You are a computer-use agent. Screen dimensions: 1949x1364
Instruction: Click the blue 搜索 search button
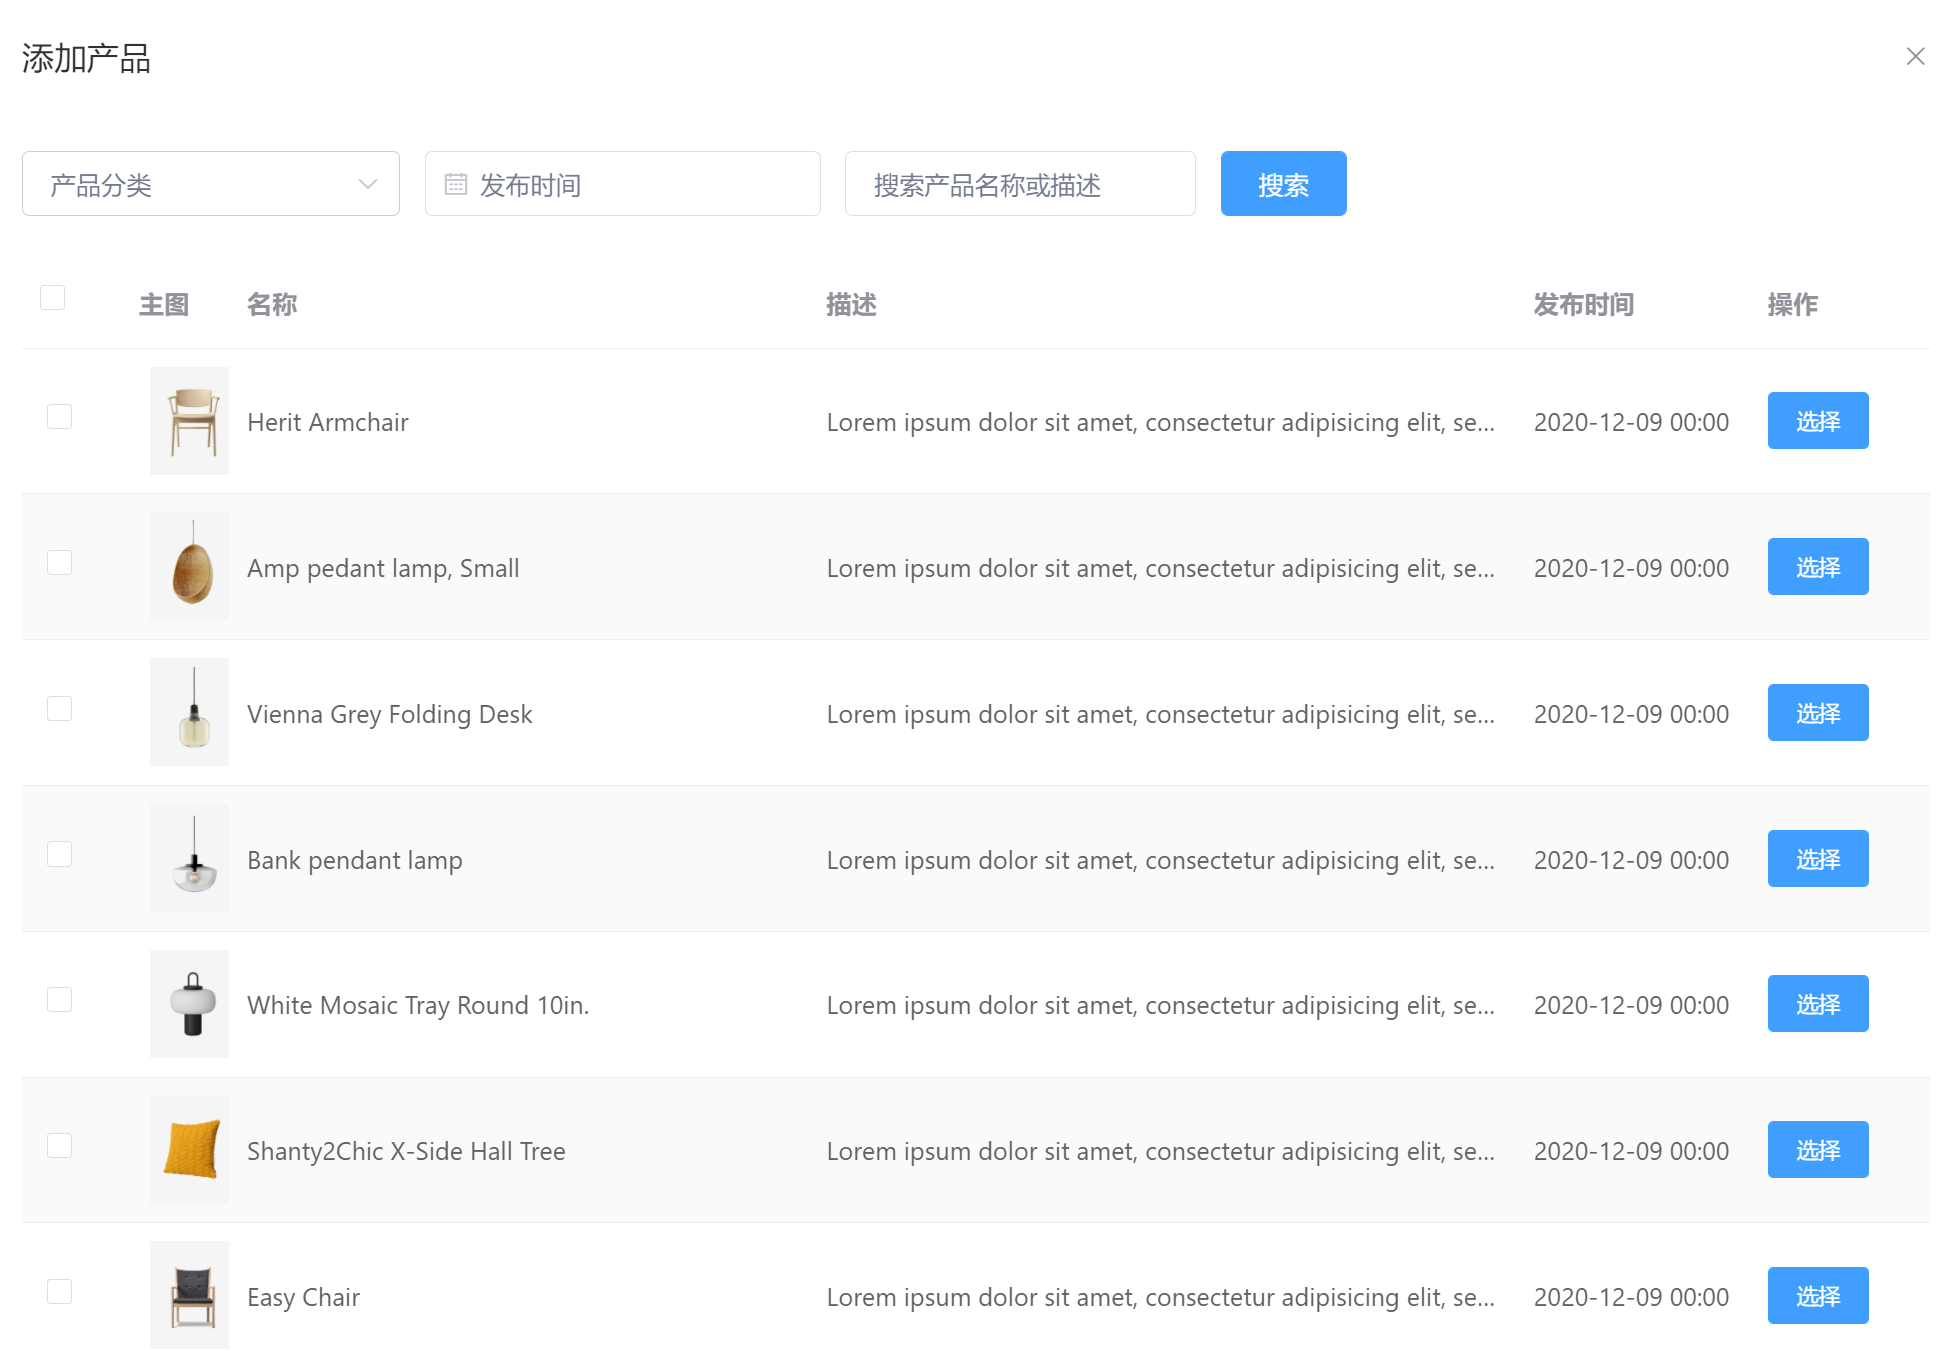1283,183
